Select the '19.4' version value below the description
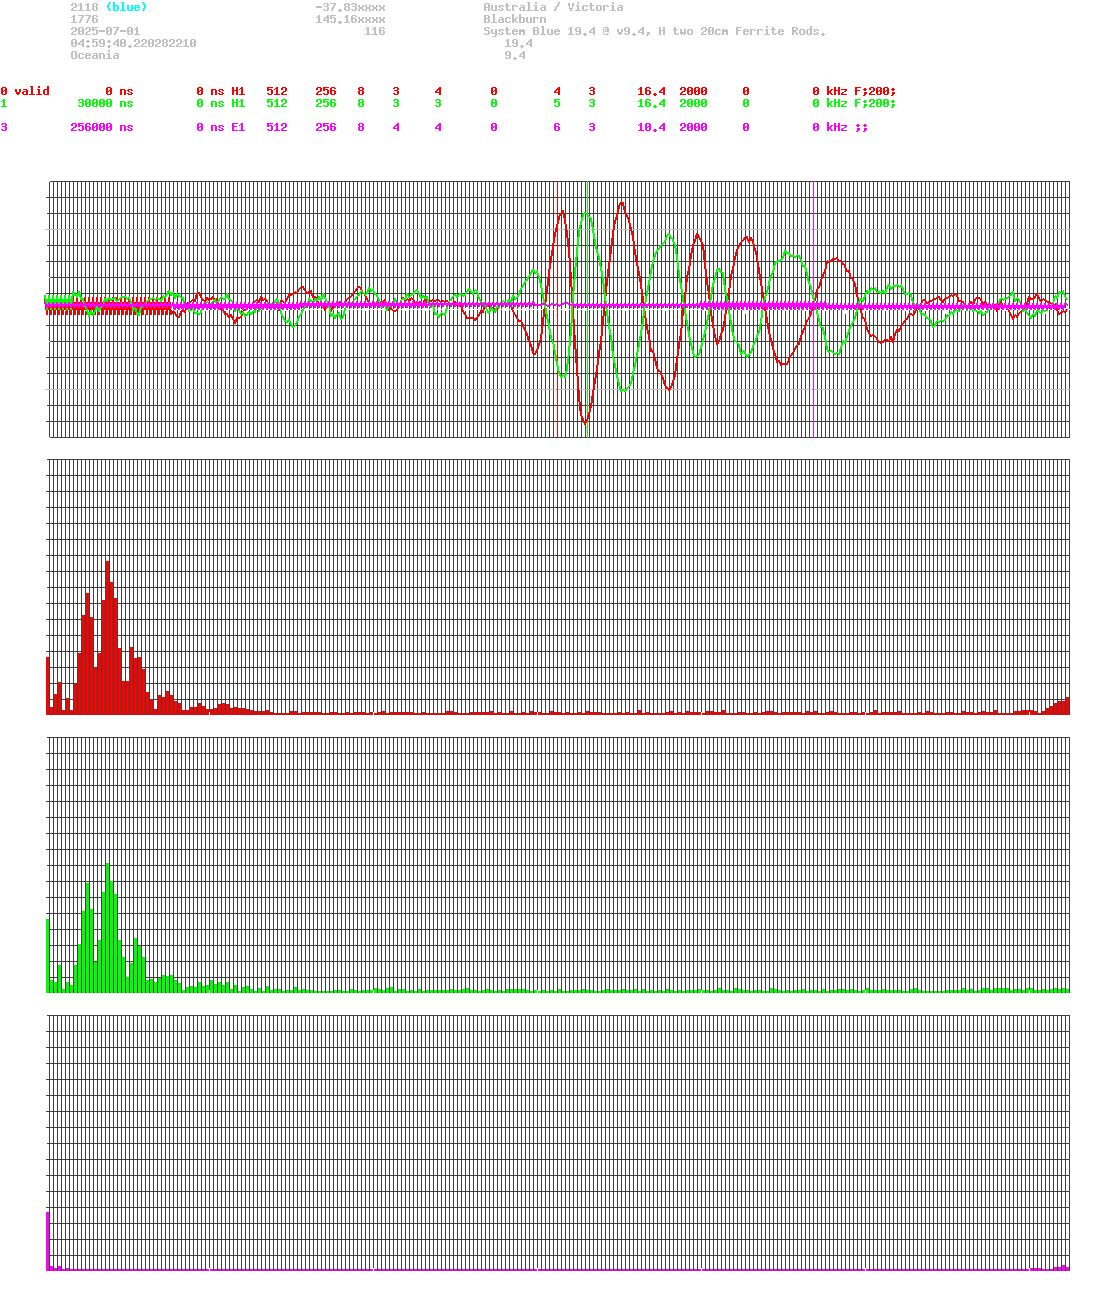 tap(518, 43)
